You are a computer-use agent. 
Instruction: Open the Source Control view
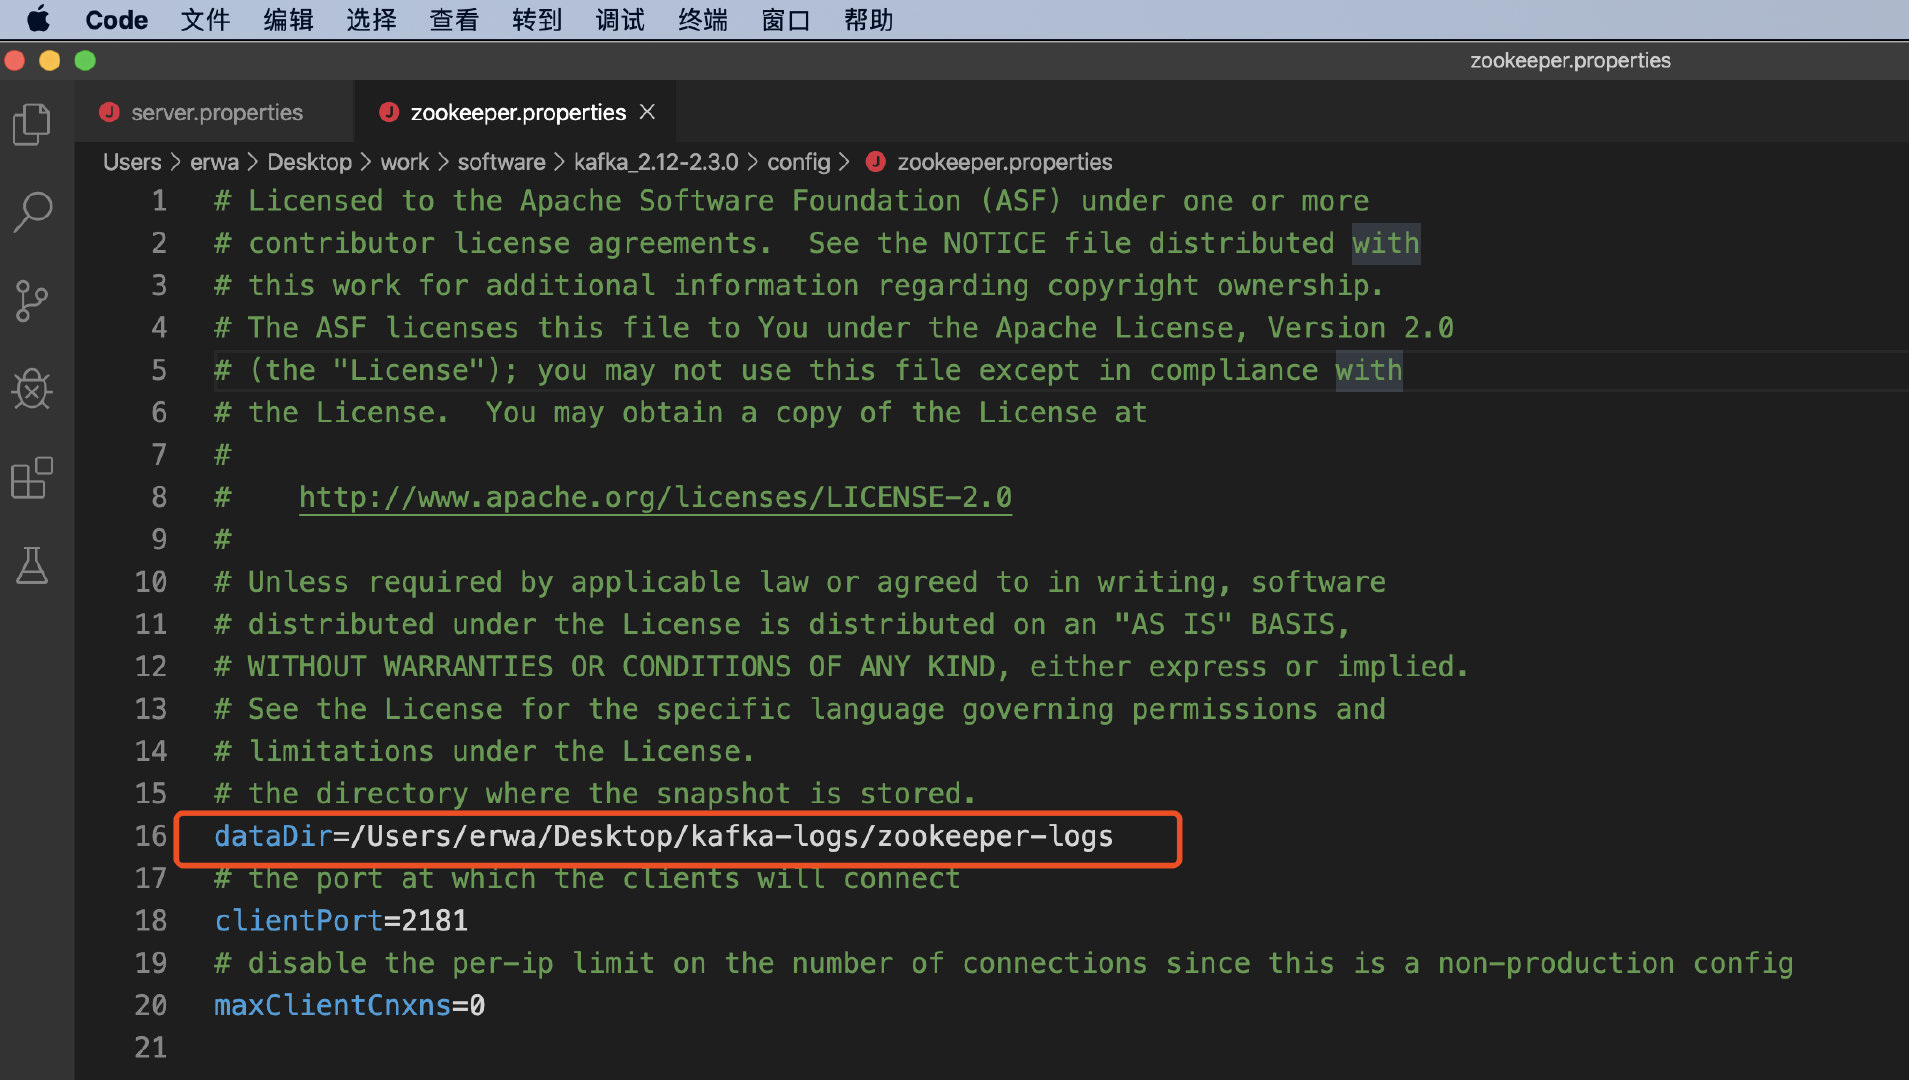[x=32, y=300]
